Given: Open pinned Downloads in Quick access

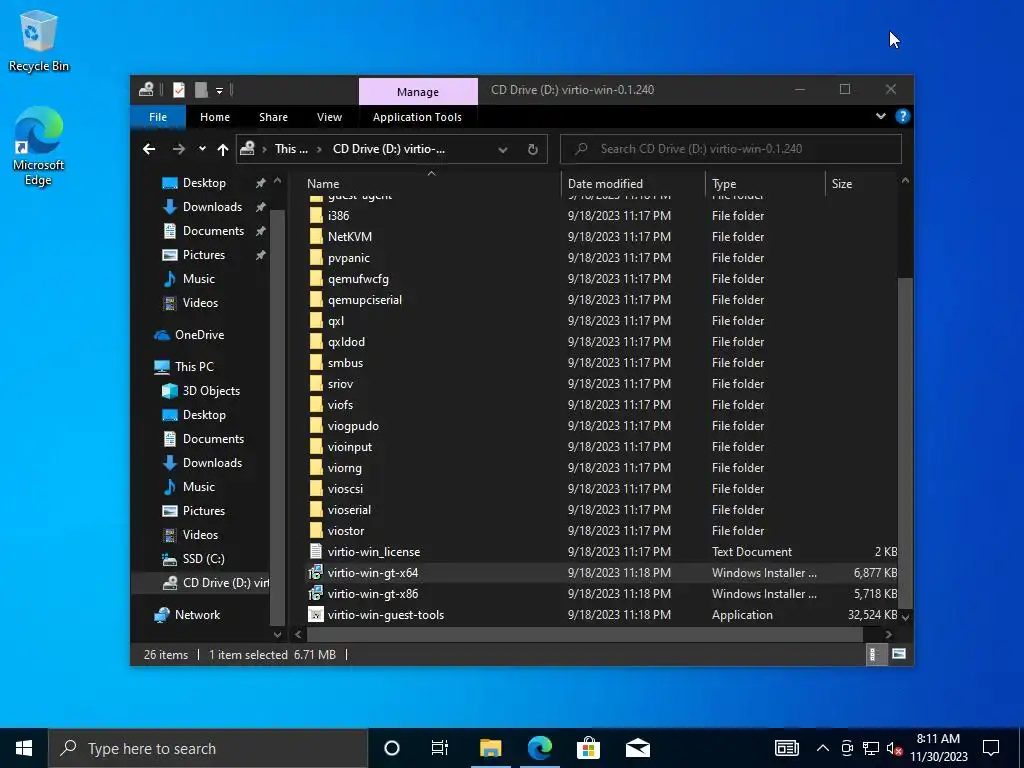Looking at the screenshot, I should point(212,207).
